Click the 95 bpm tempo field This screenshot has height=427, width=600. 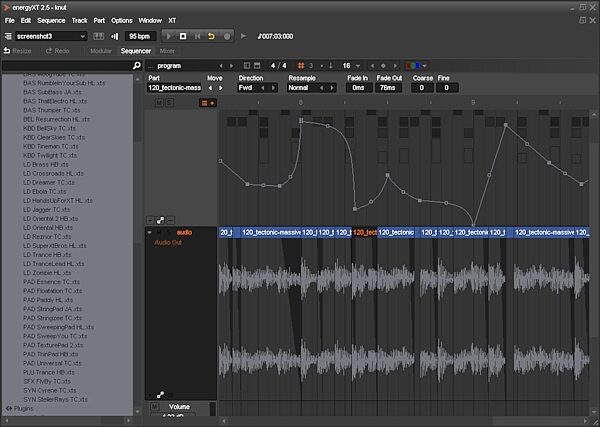coord(140,36)
